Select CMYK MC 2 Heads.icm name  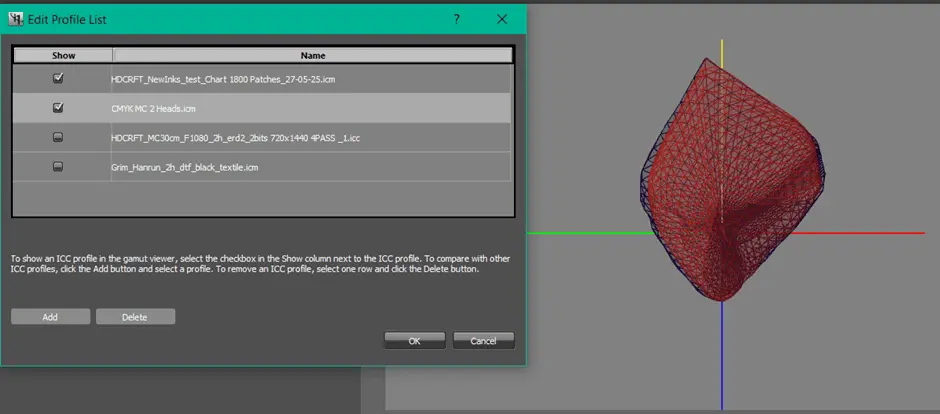tap(153, 108)
